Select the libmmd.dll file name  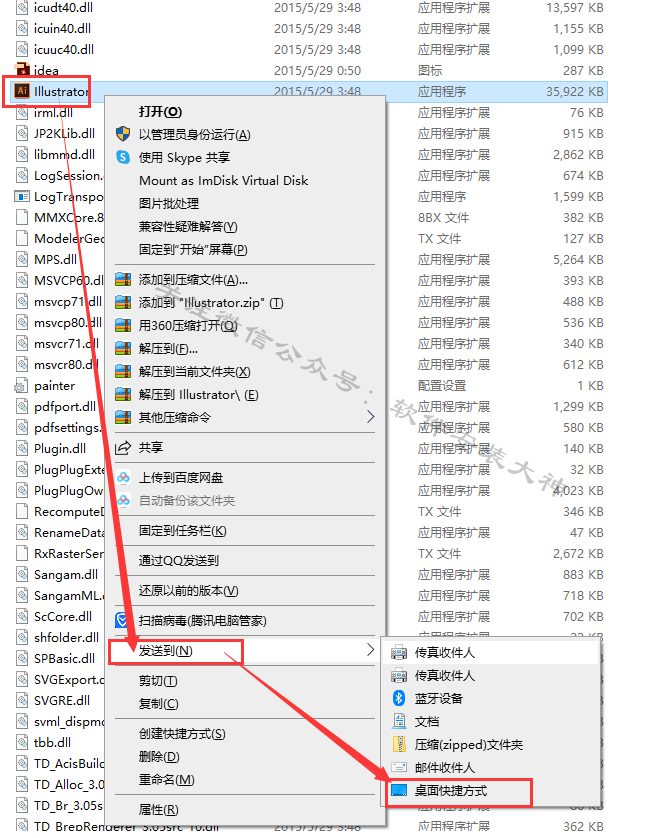[65, 154]
